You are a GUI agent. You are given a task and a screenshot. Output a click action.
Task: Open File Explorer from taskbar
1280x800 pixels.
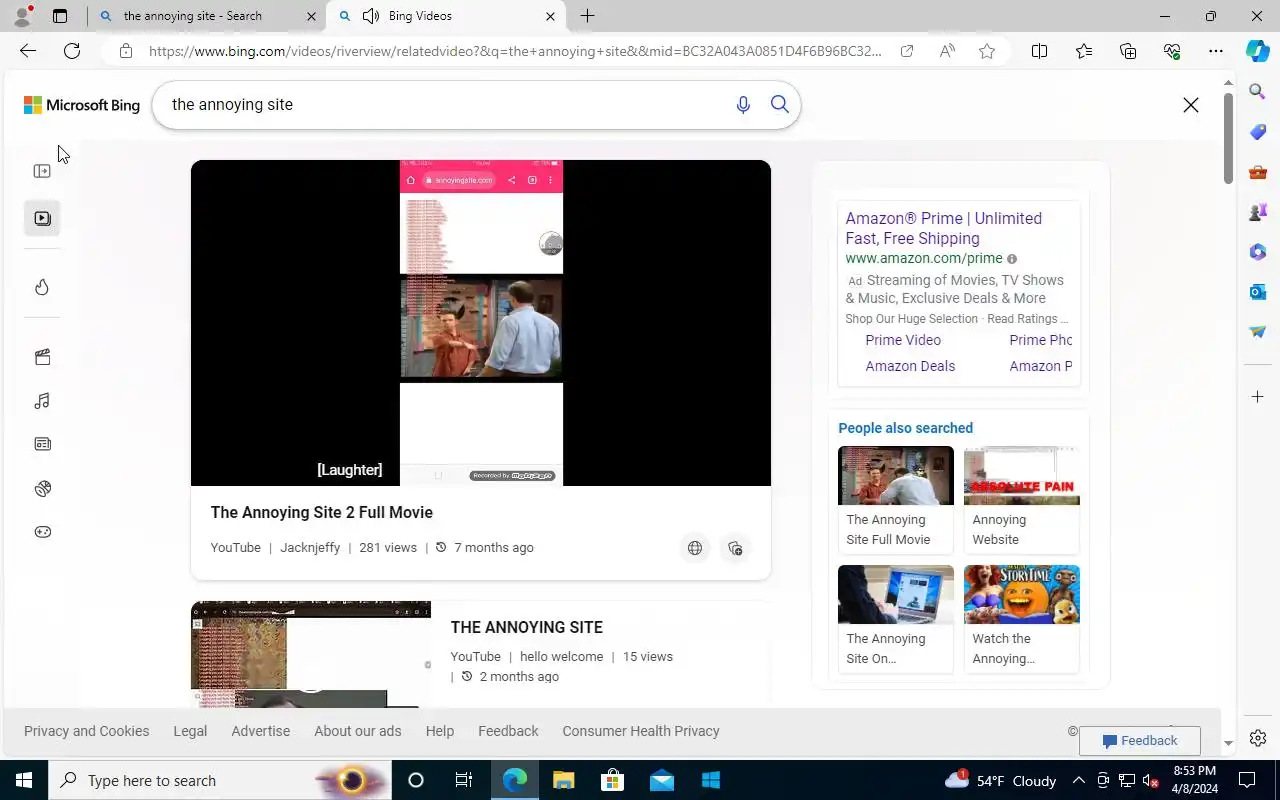coord(563,780)
